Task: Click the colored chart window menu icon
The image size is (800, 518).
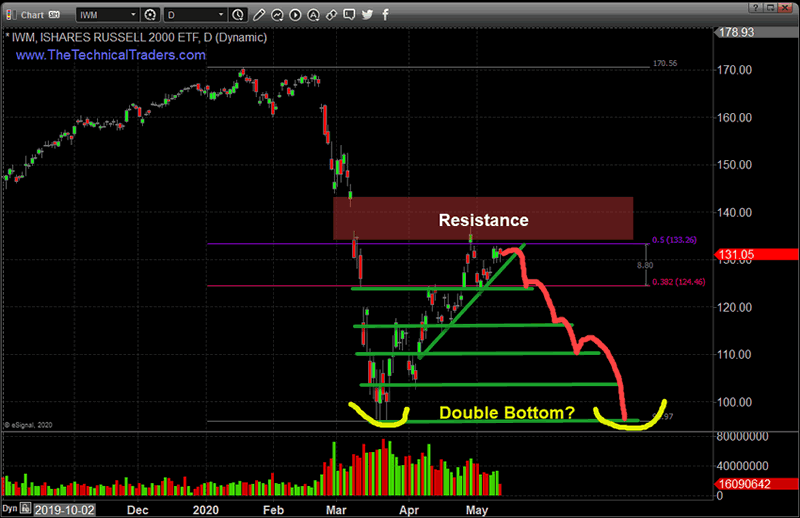Action: 10,15
